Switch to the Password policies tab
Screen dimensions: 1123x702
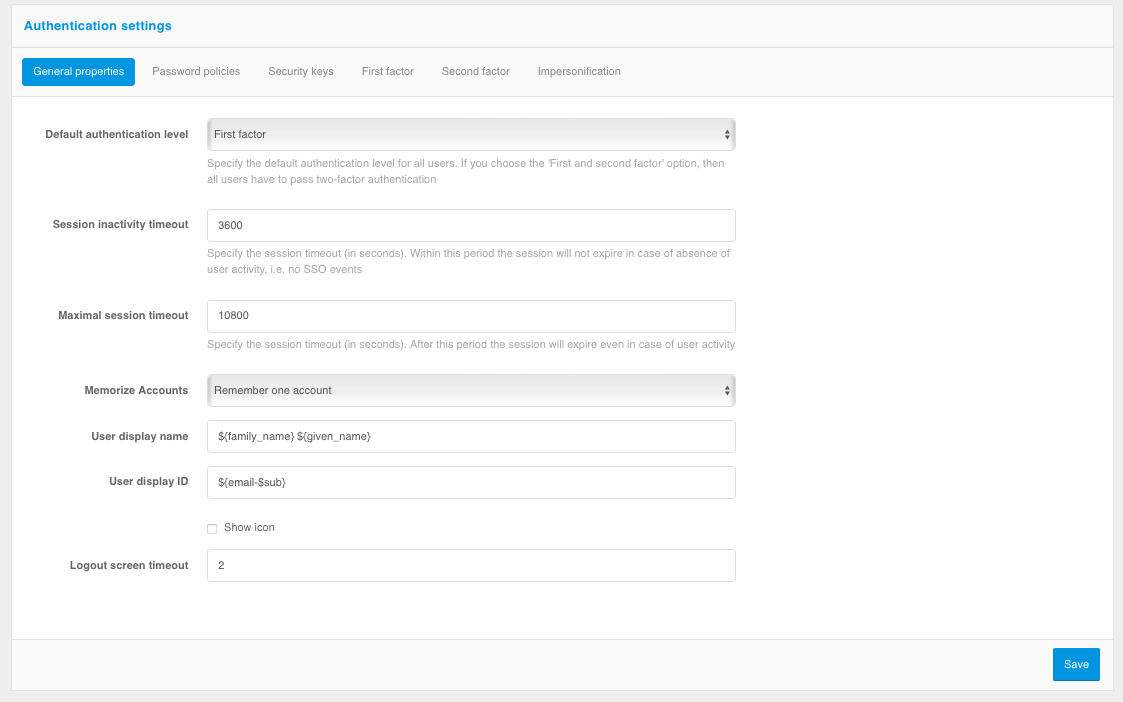coord(196,72)
